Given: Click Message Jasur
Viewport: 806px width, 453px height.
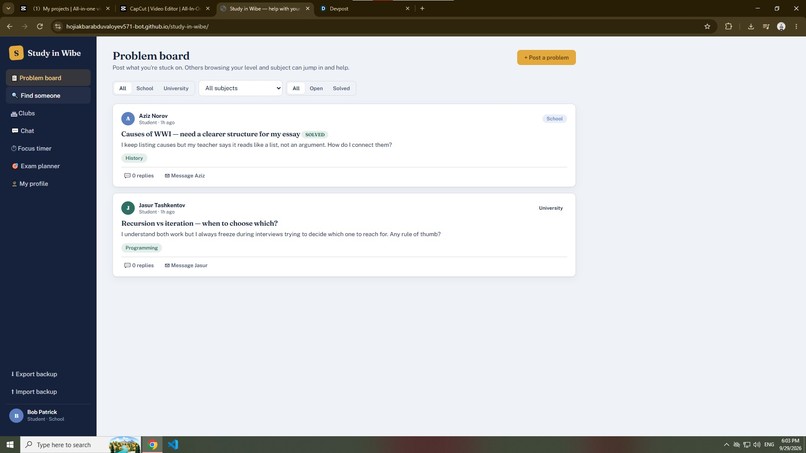Looking at the screenshot, I should tap(186, 265).
